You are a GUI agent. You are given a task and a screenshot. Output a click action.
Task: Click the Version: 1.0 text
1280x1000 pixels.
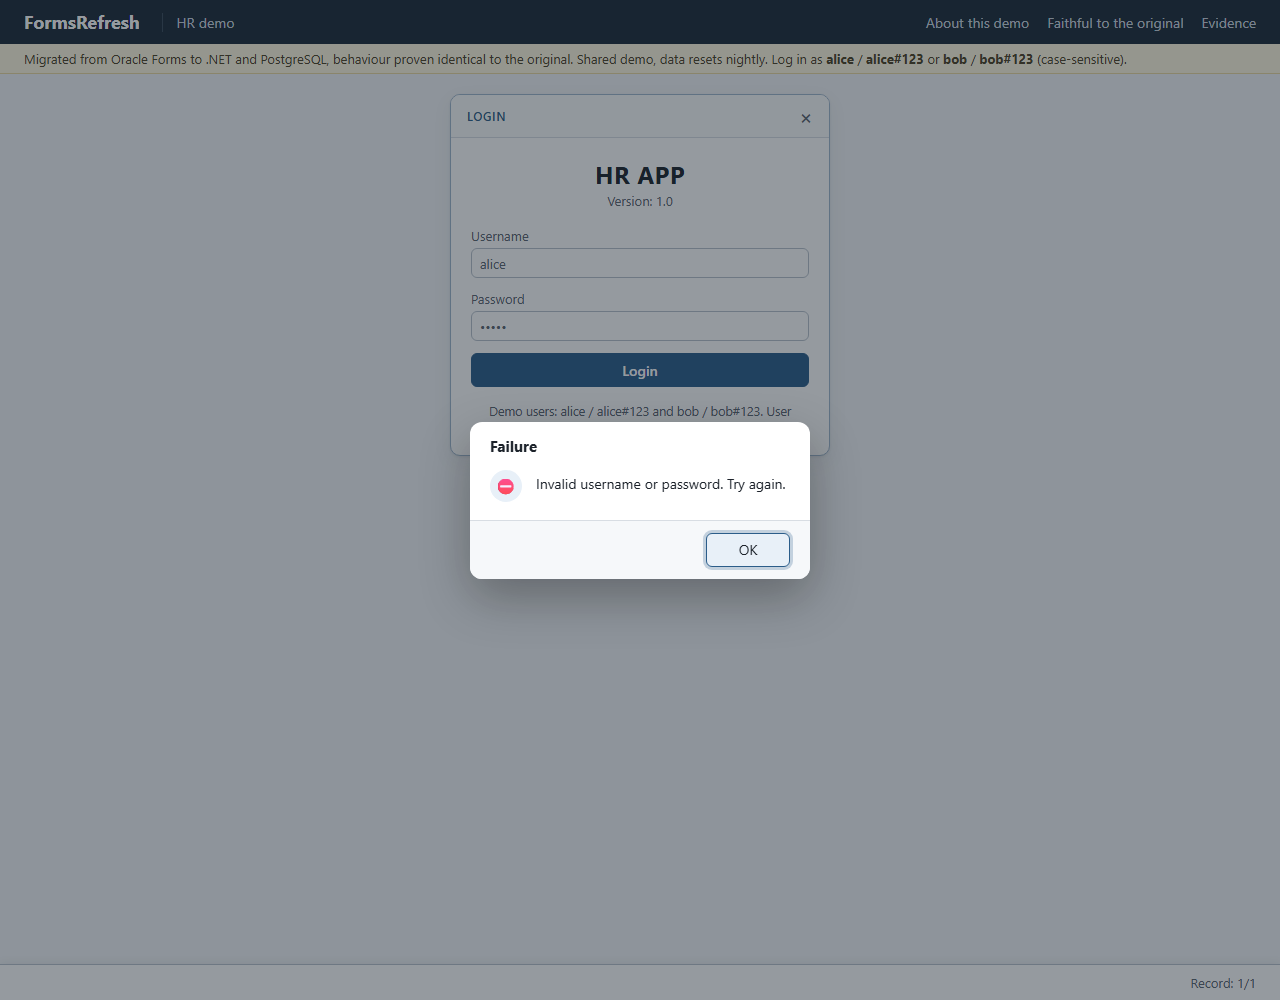(640, 202)
